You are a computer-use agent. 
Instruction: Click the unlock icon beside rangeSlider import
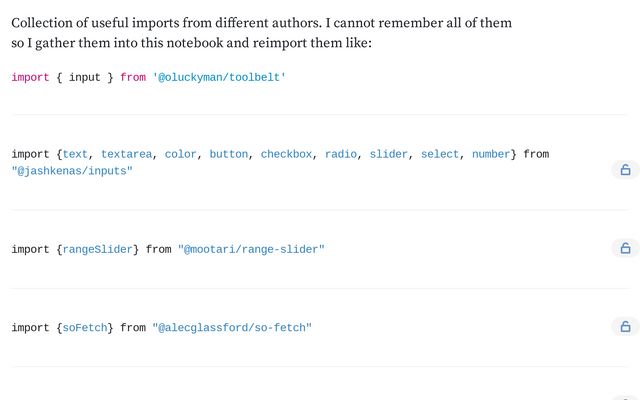(x=625, y=248)
